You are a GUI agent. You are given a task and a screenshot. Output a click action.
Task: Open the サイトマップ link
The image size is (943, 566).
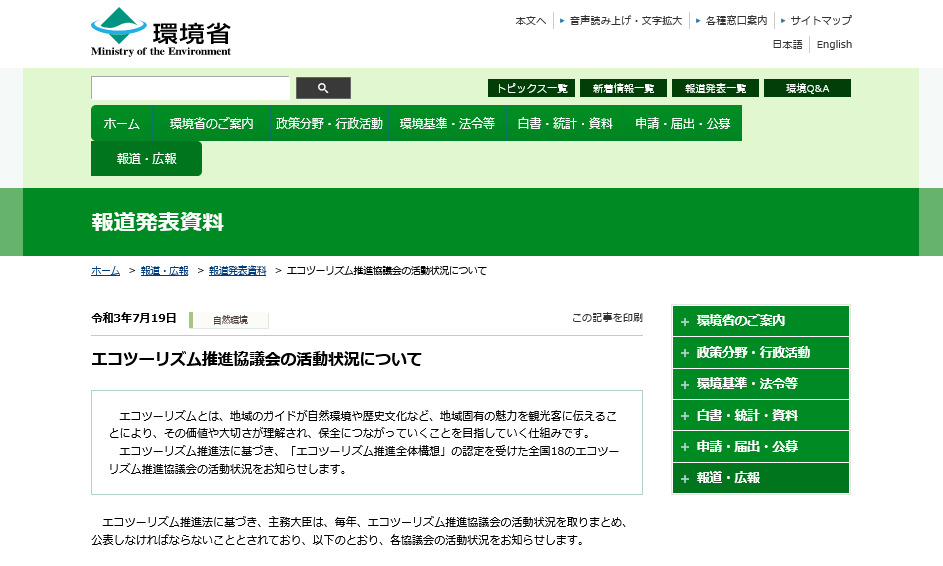click(820, 20)
